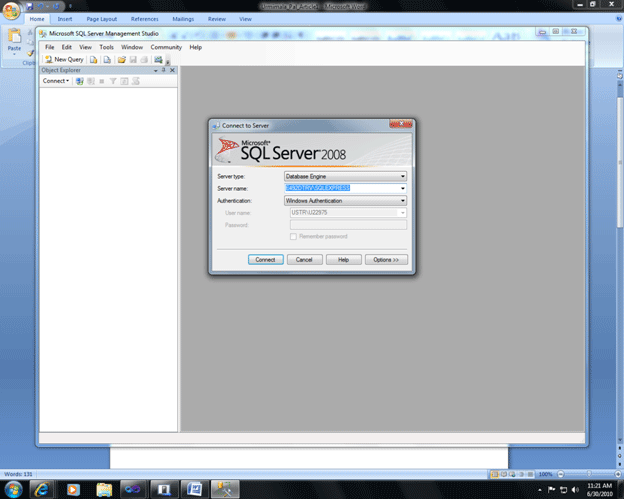Viewport: 624px width, 499px height.
Task: Open the Edit menu in Management Studio
Action: 66,47
